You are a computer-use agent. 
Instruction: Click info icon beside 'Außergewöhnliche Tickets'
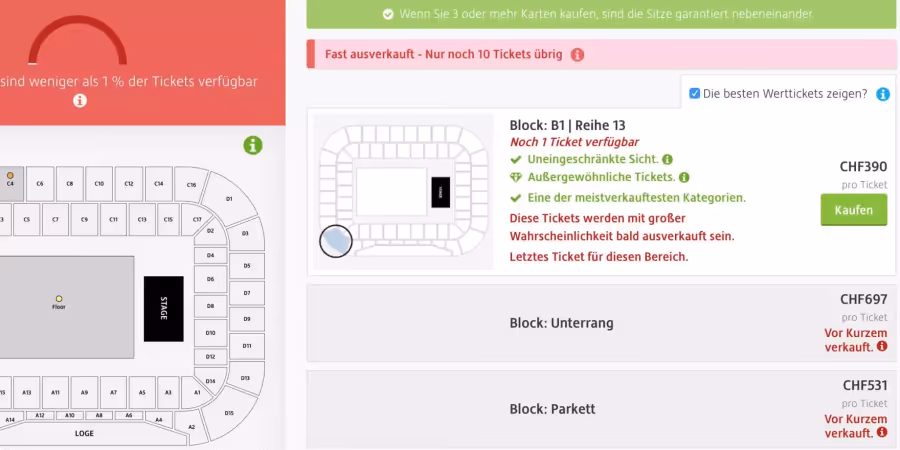(x=684, y=177)
